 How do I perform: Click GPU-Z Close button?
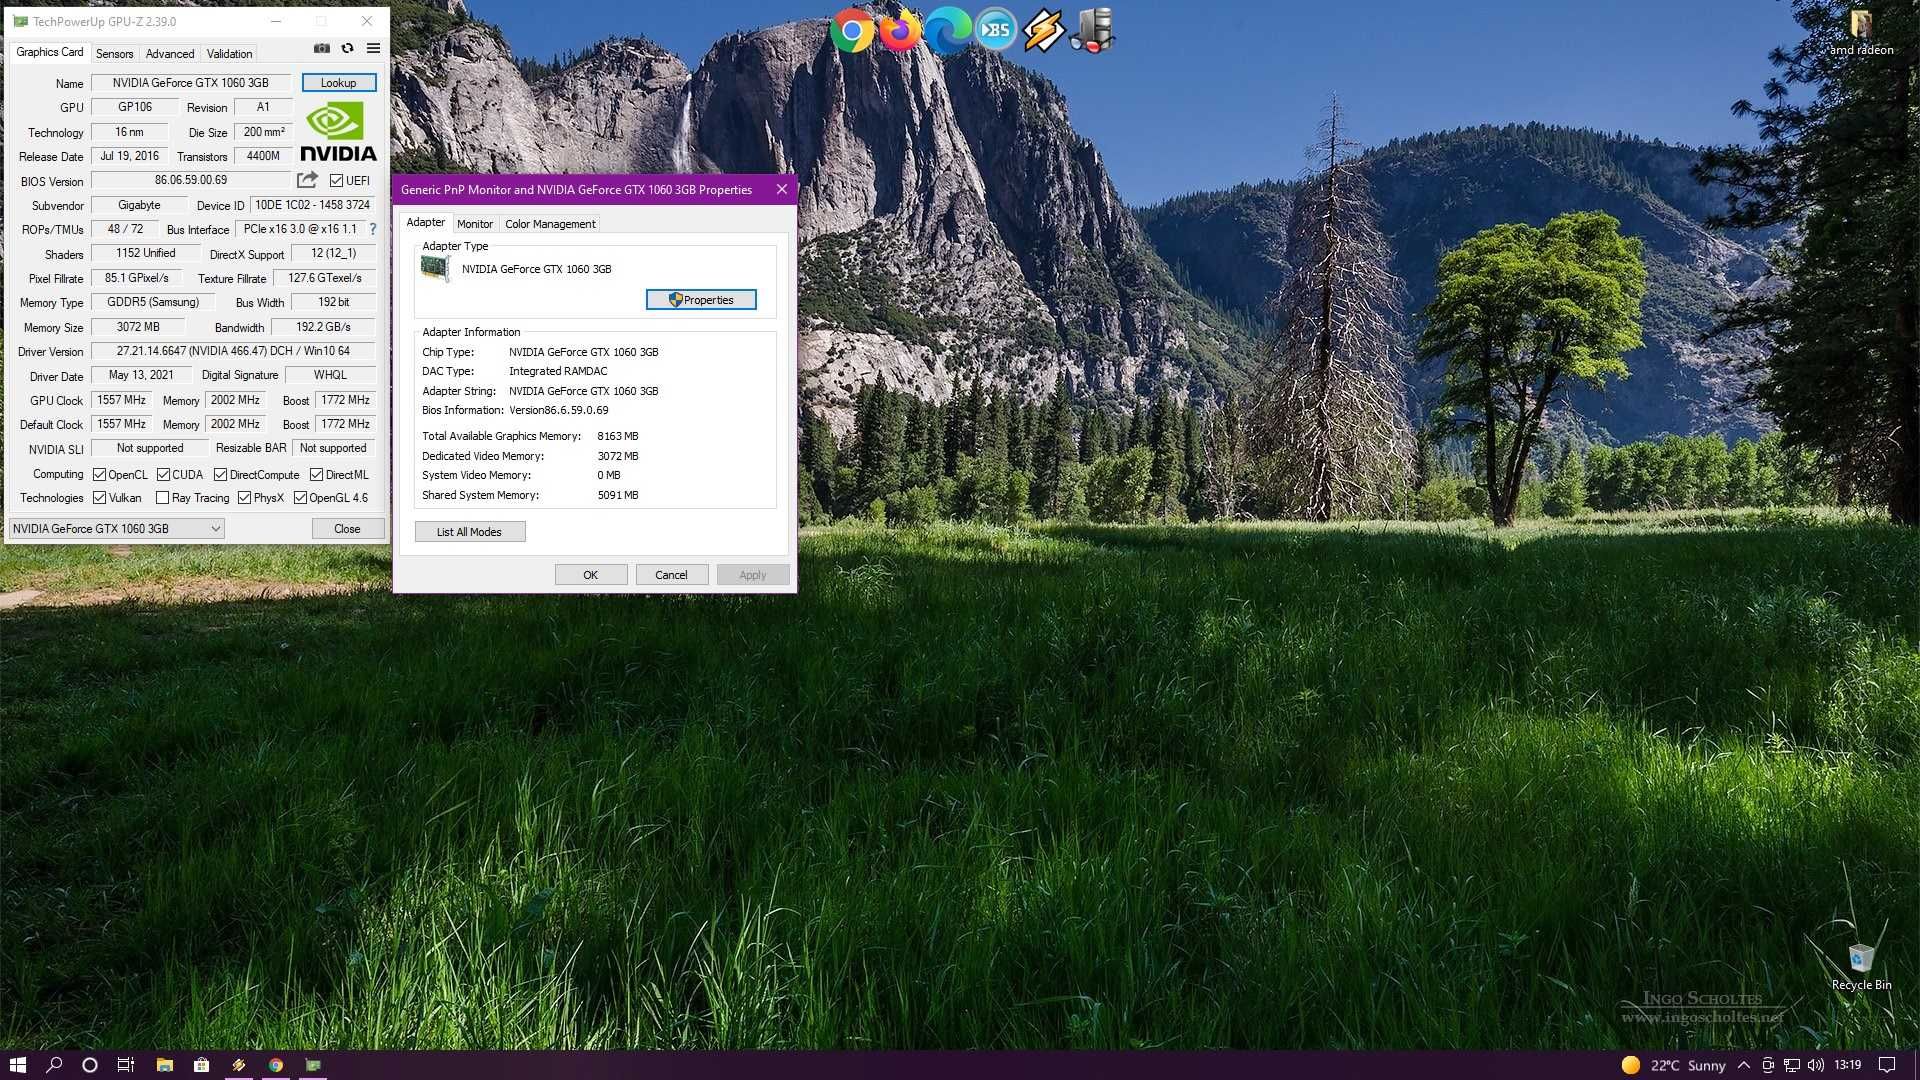[x=347, y=529]
